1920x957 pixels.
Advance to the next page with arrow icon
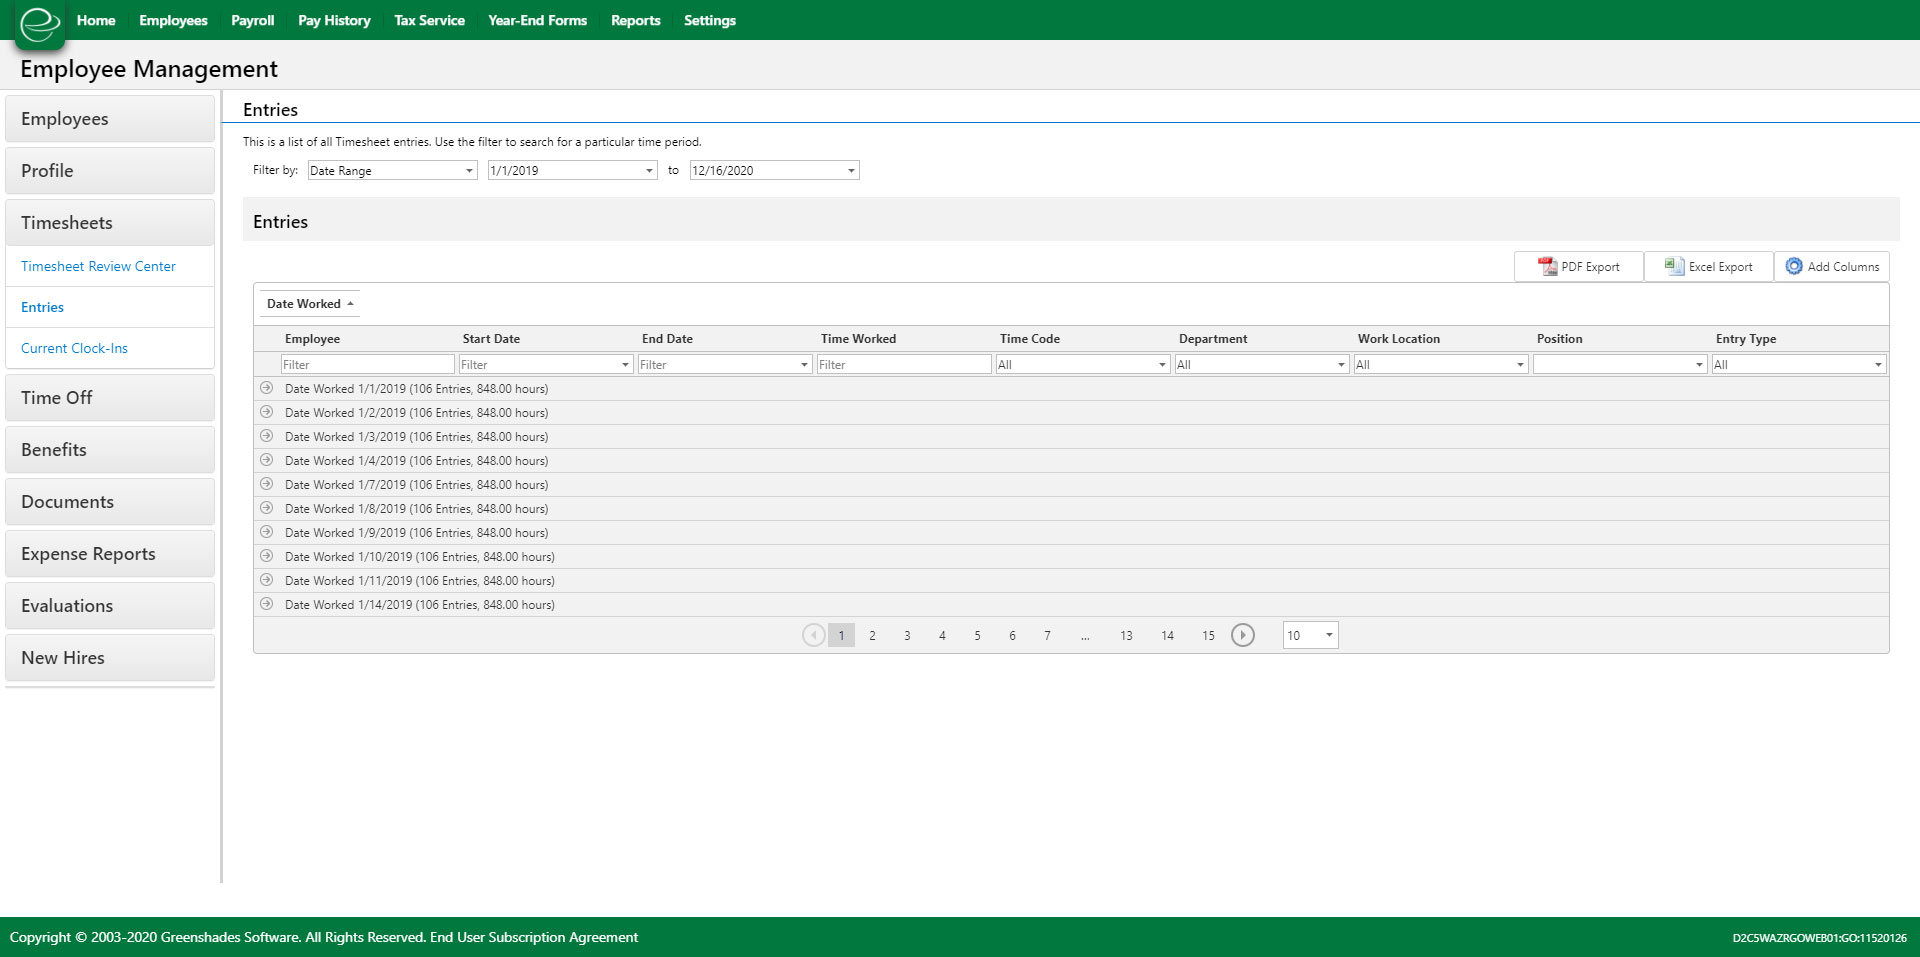click(x=1243, y=635)
